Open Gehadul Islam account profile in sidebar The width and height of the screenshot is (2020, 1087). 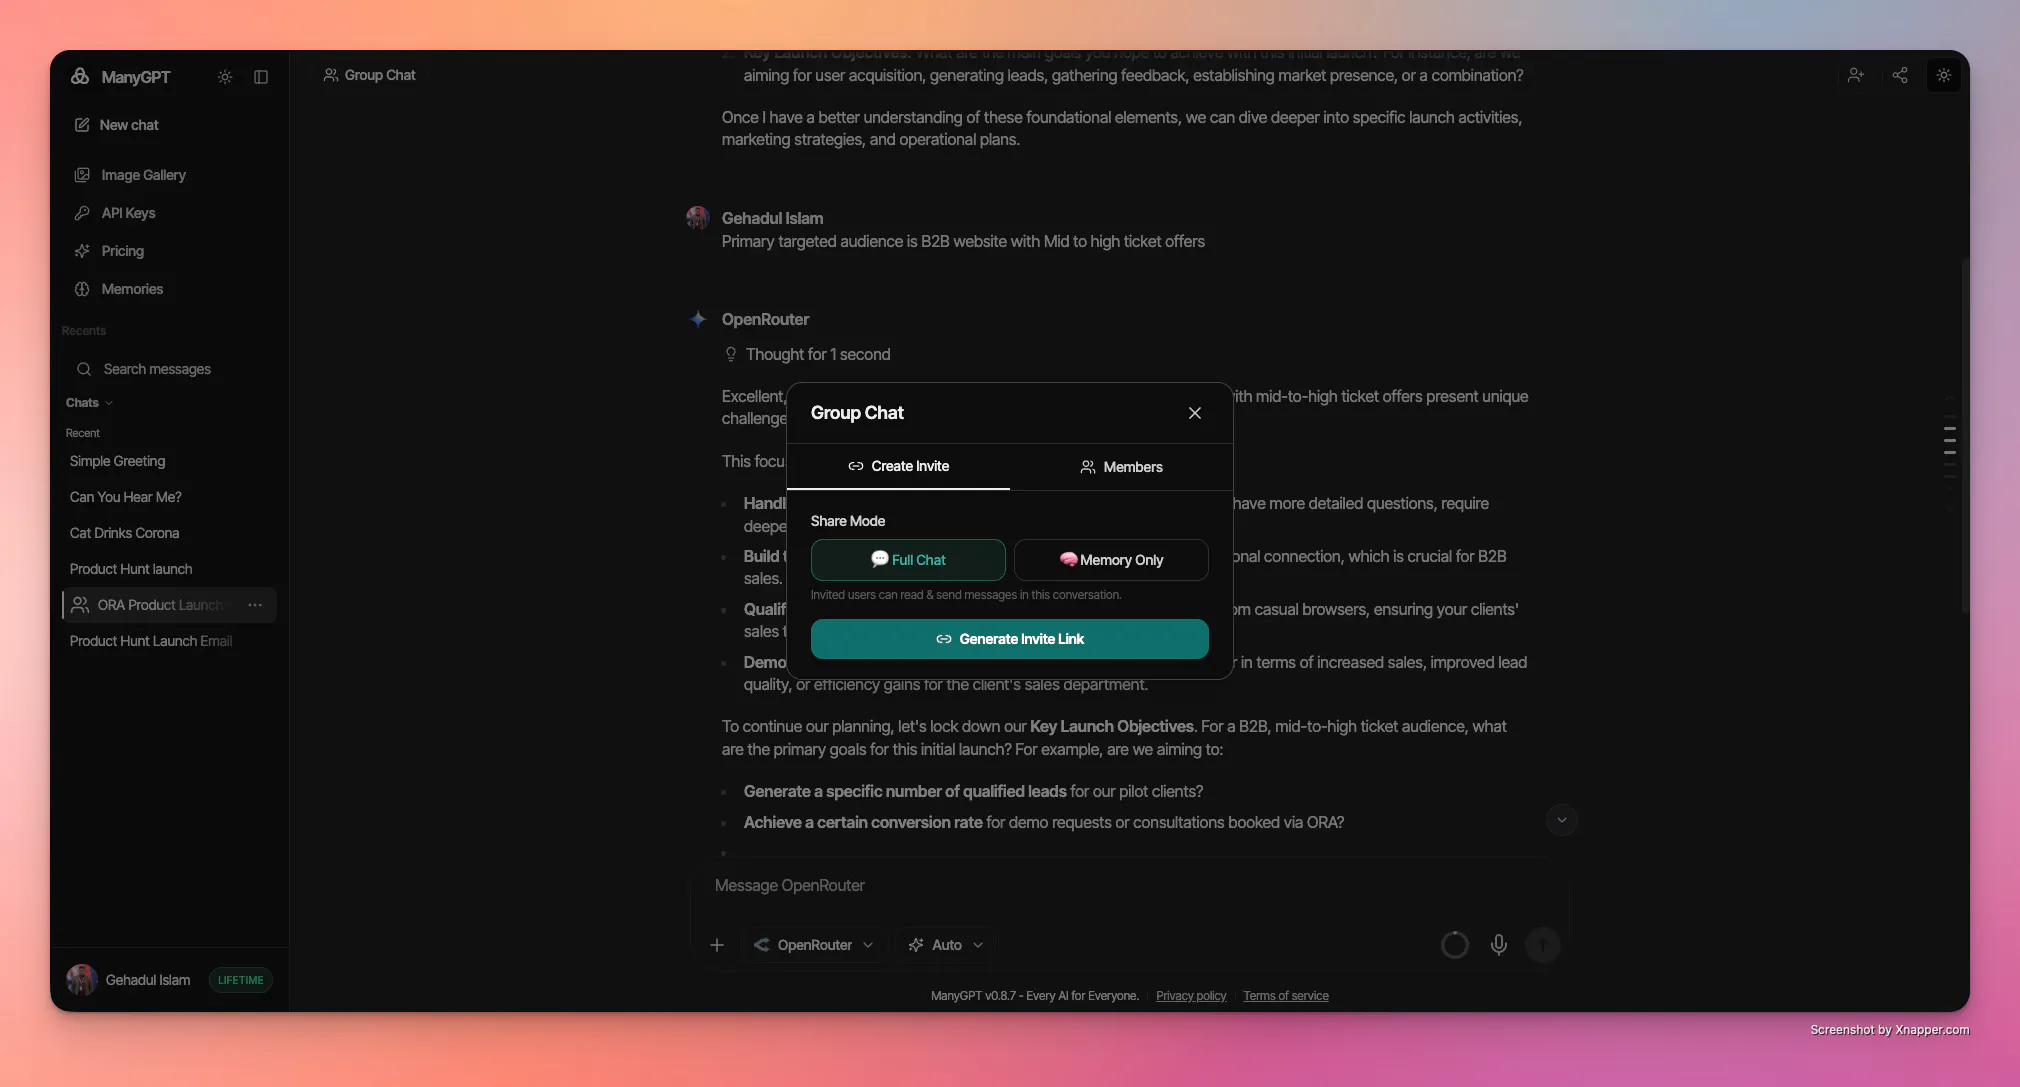point(128,980)
